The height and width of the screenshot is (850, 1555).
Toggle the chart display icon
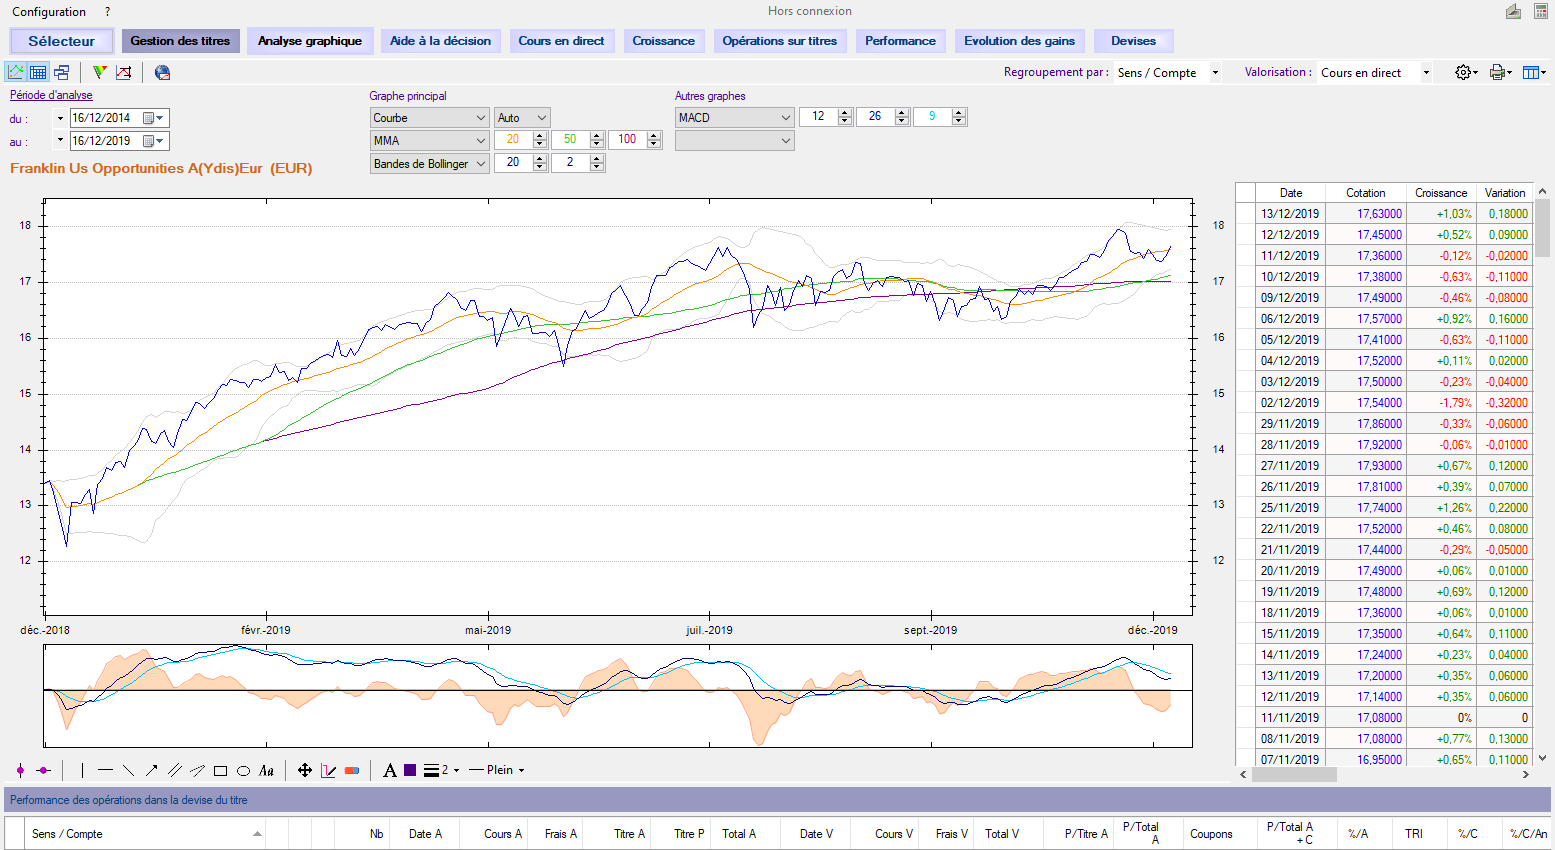click(x=16, y=72)
